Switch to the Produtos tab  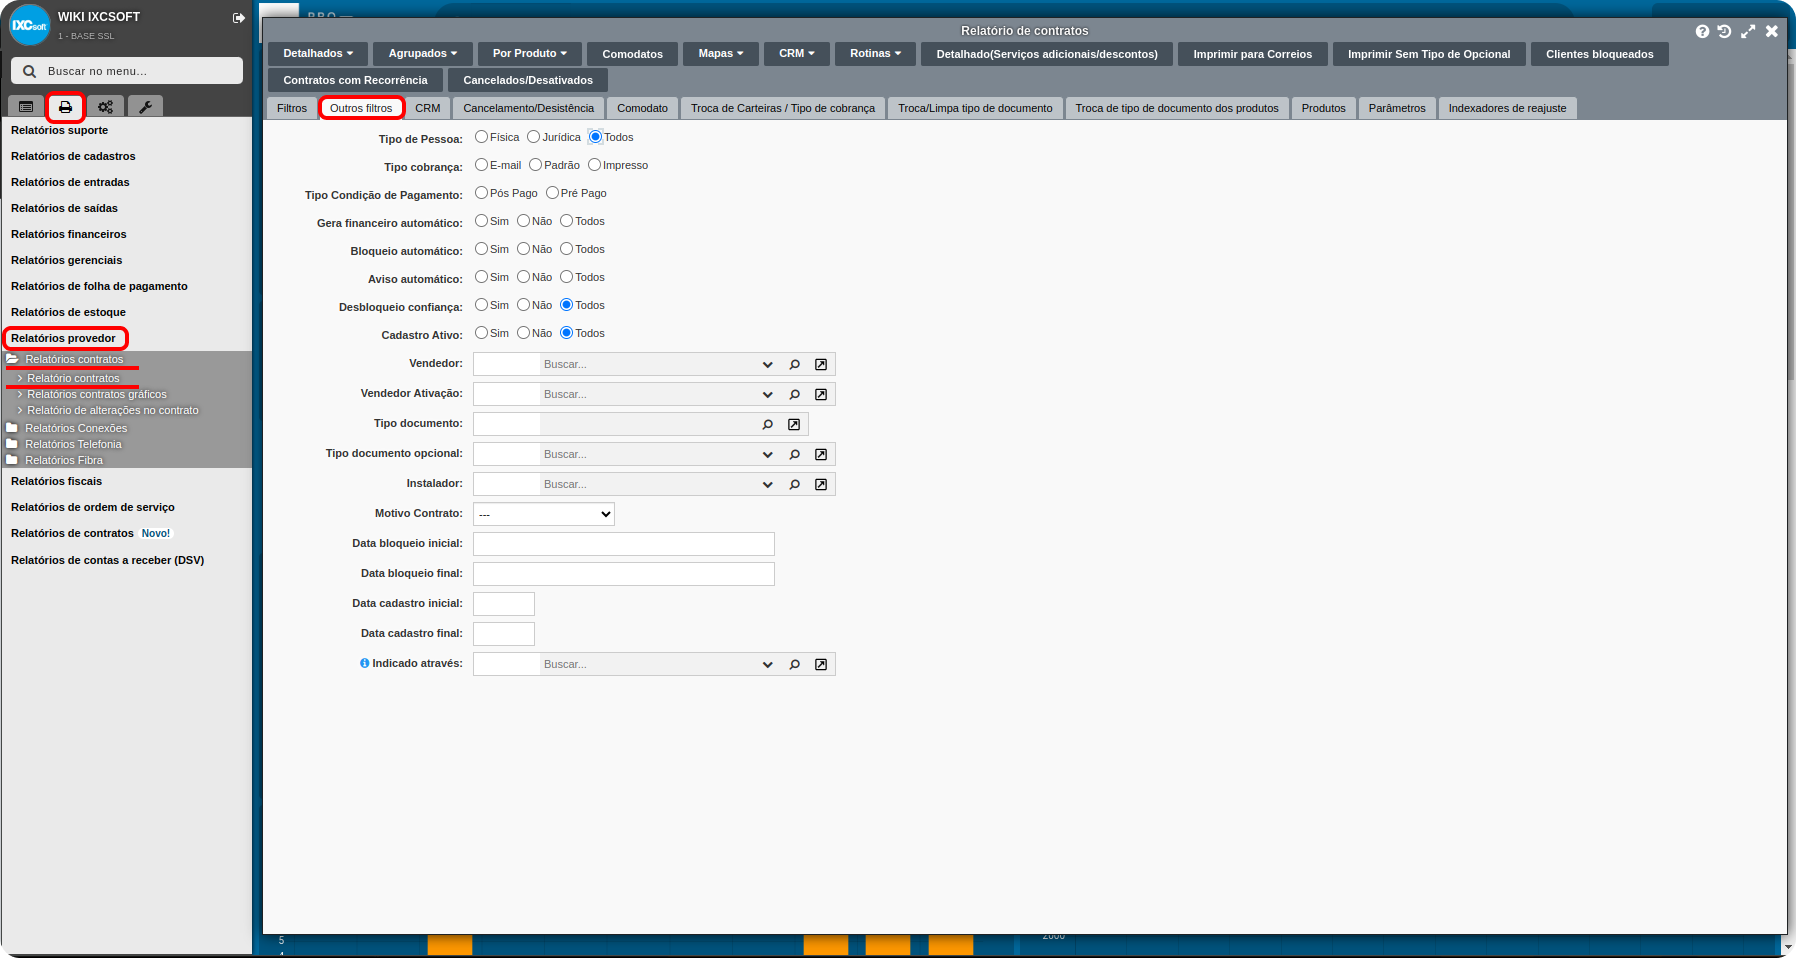point(1323,108)
